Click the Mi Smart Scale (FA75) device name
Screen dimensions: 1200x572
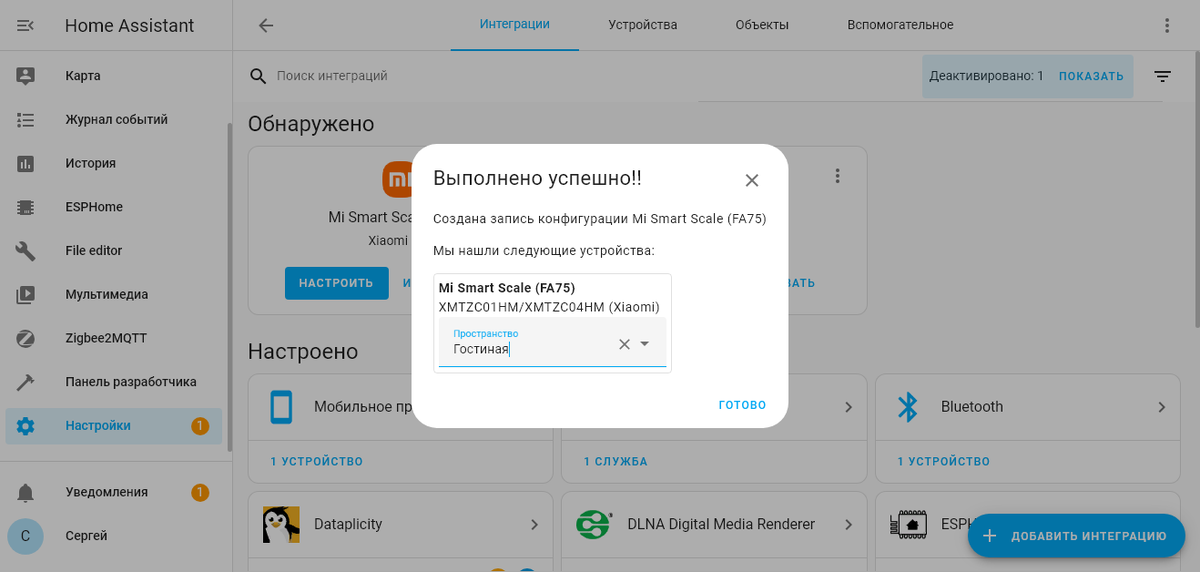pyautogui.click(x=506, y=288)
